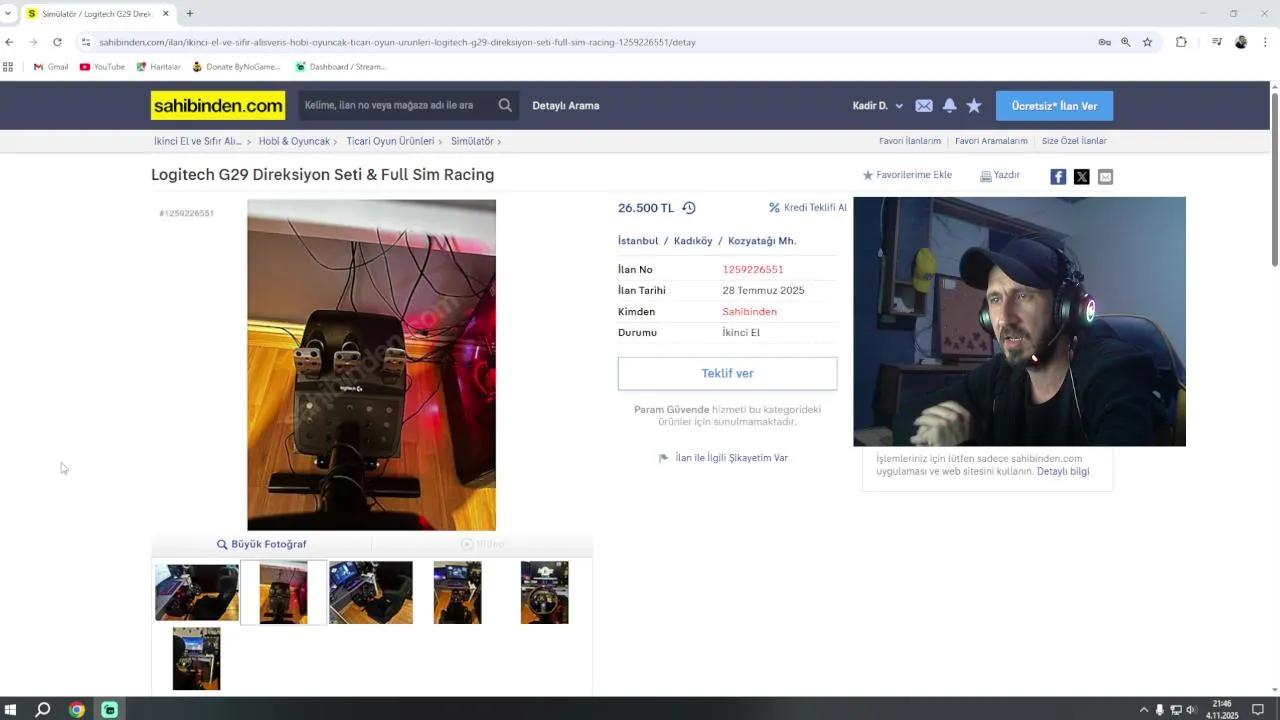
Task: Go to Ticari Oyun Ürünleri breadcrumb
Action: pos(390,141)
